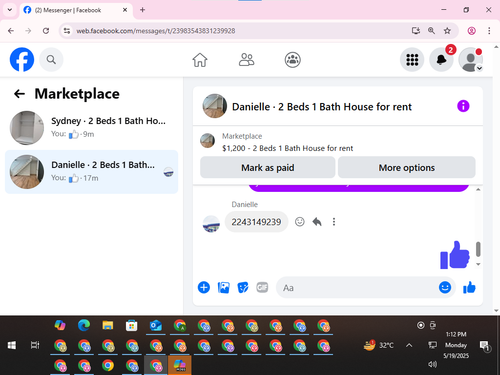
Task: Open the account profile menu
Action: tap(470, 60)
